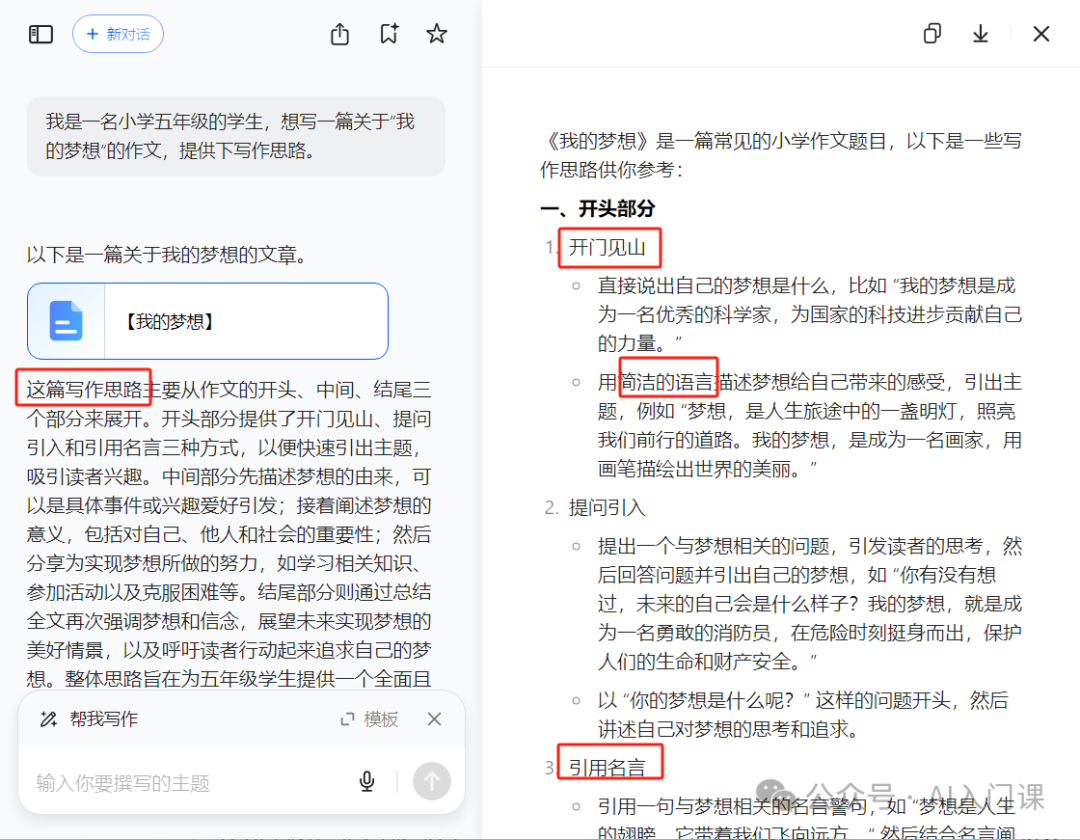Click list item 提问引入
Viewport: 1080px width, 840px height.
click(607, 507)
